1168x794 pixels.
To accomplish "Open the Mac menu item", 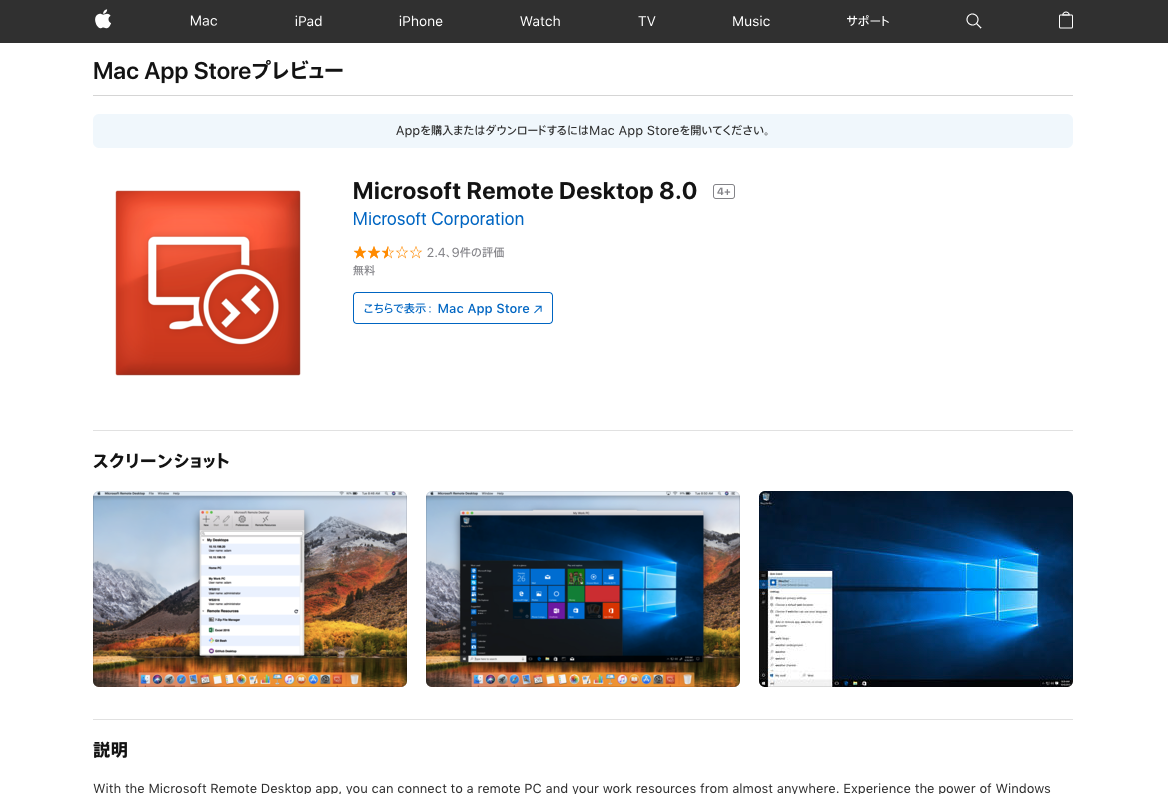I will (203, 21).
